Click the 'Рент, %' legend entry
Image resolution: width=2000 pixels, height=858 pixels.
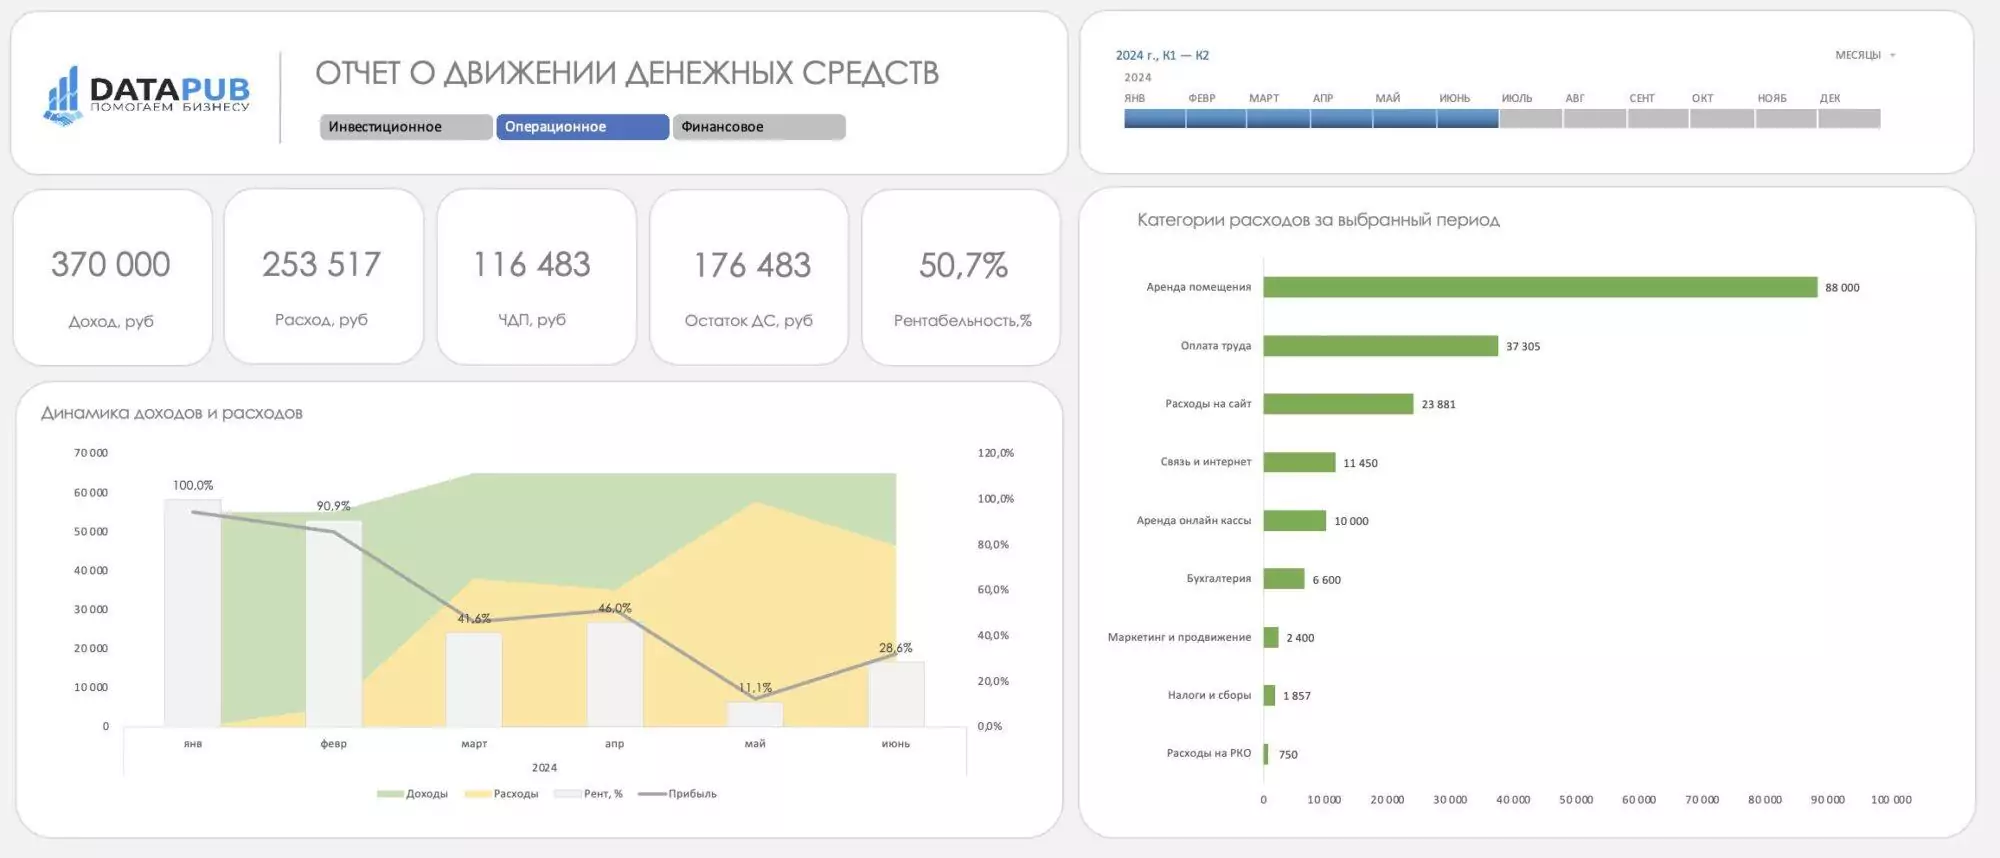coord(588,794)
